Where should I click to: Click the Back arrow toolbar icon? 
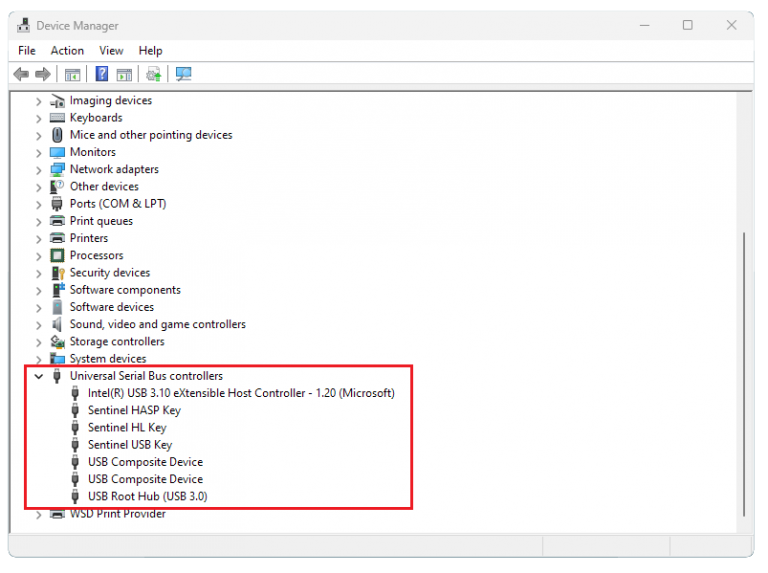(x=21, y=74)
